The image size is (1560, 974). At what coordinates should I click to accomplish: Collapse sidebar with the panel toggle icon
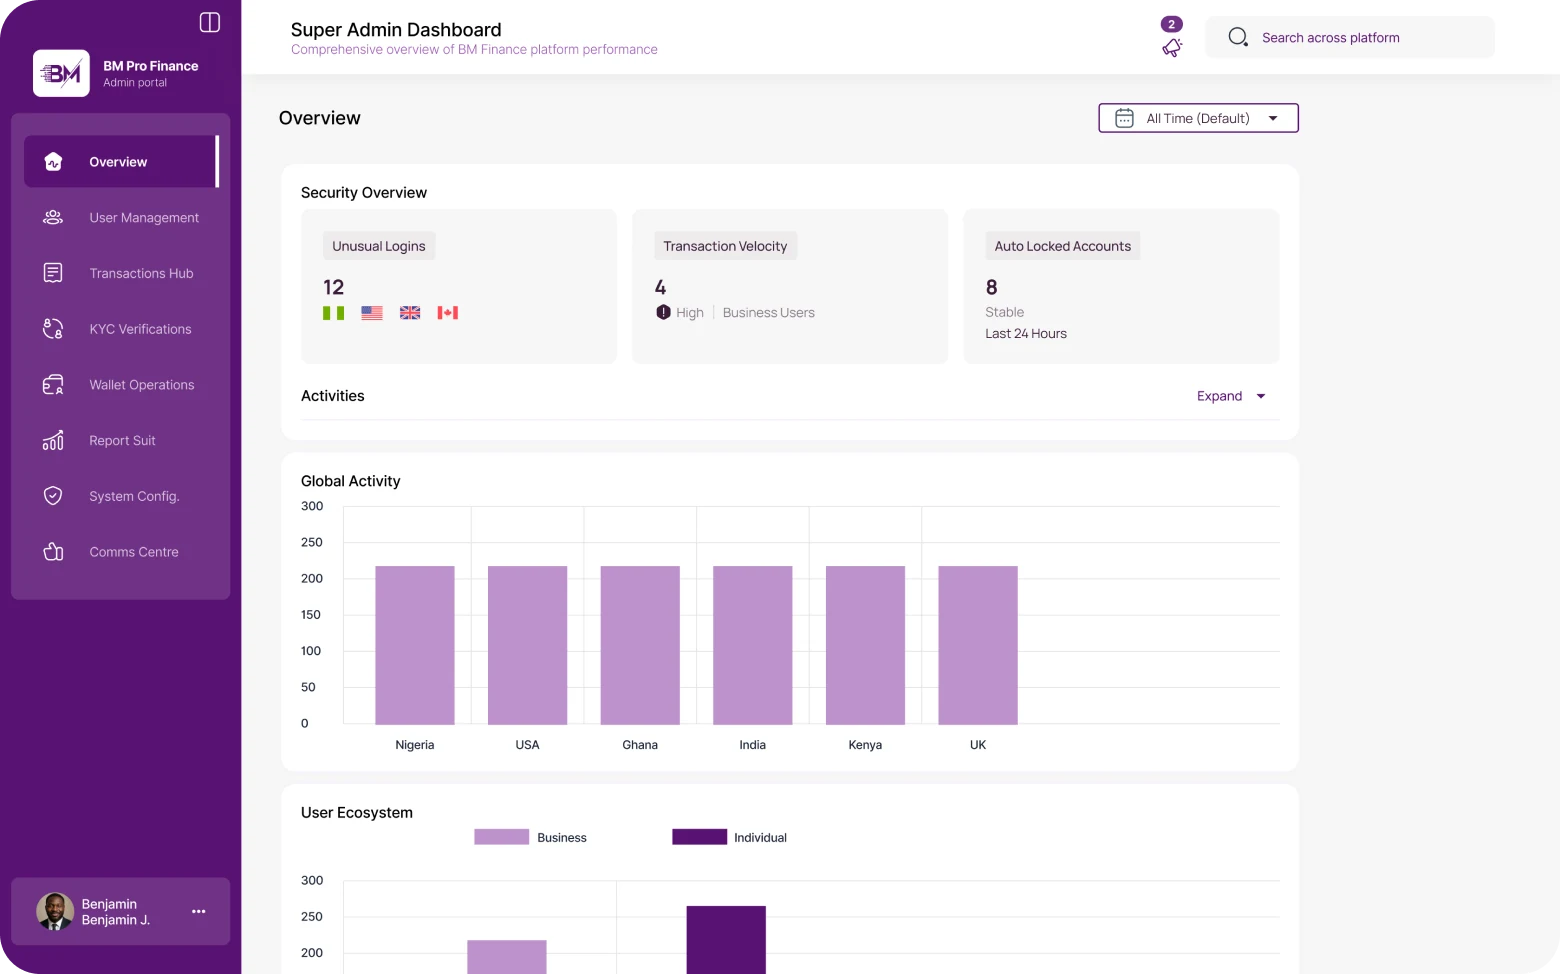[210, 22]
